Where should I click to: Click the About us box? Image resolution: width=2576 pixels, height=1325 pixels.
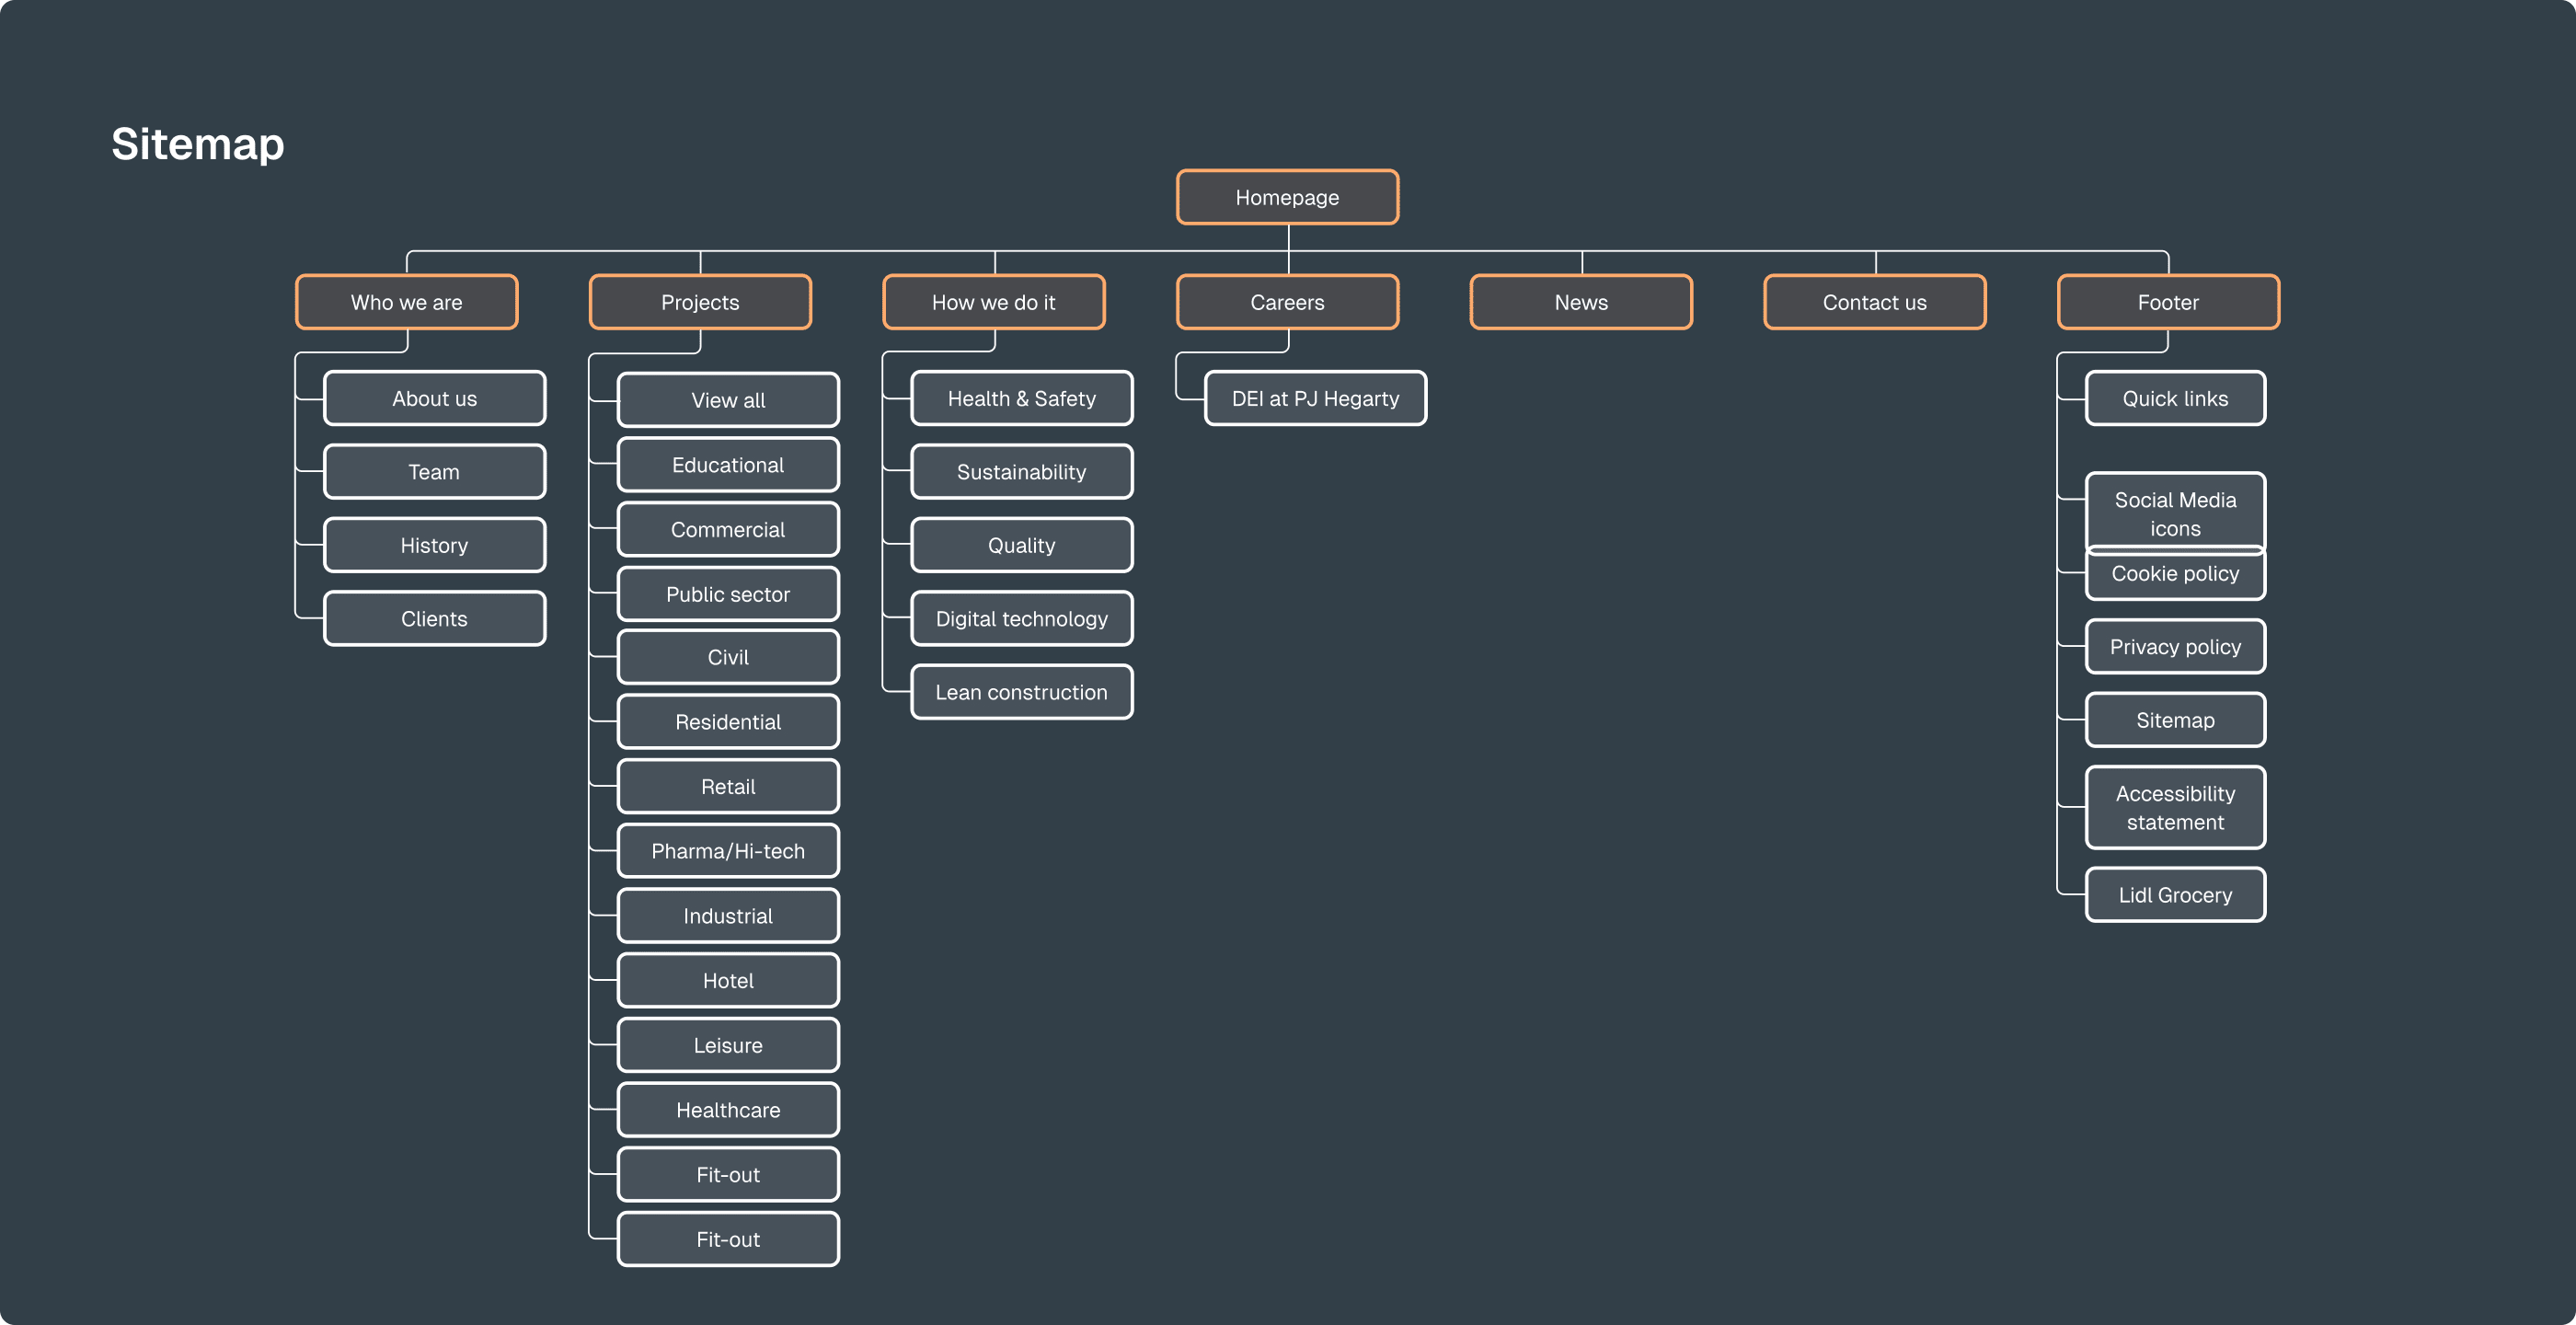(434, 398)
